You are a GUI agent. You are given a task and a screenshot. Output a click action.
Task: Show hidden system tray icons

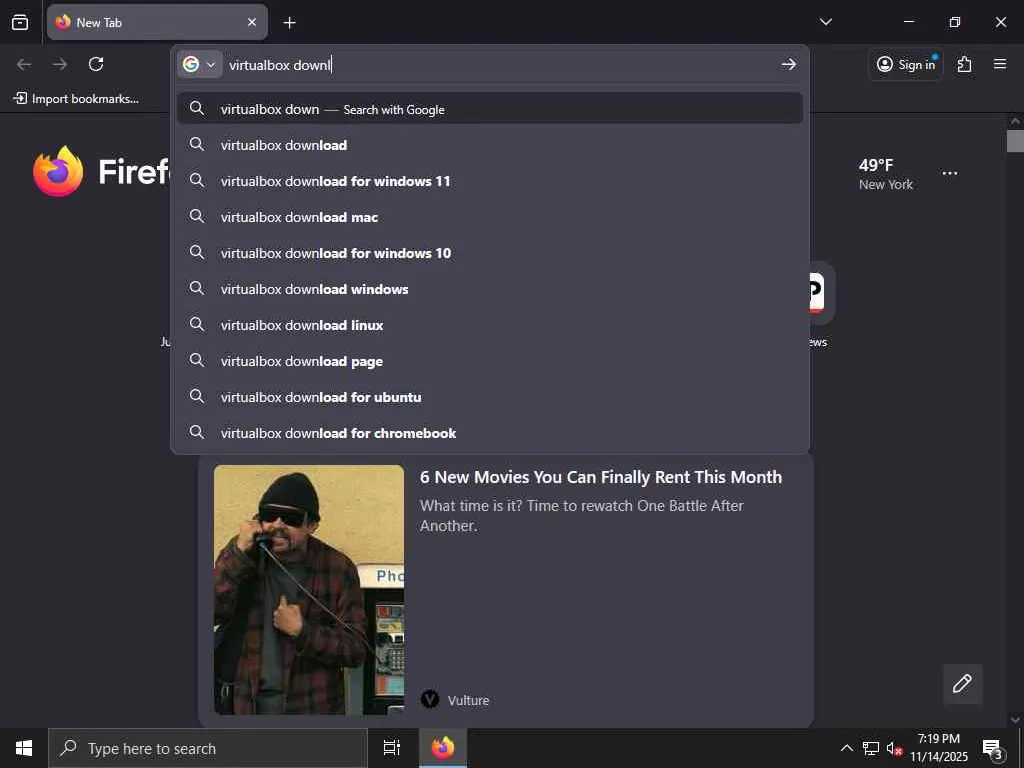pyautogui.click(x=846, y=748)
